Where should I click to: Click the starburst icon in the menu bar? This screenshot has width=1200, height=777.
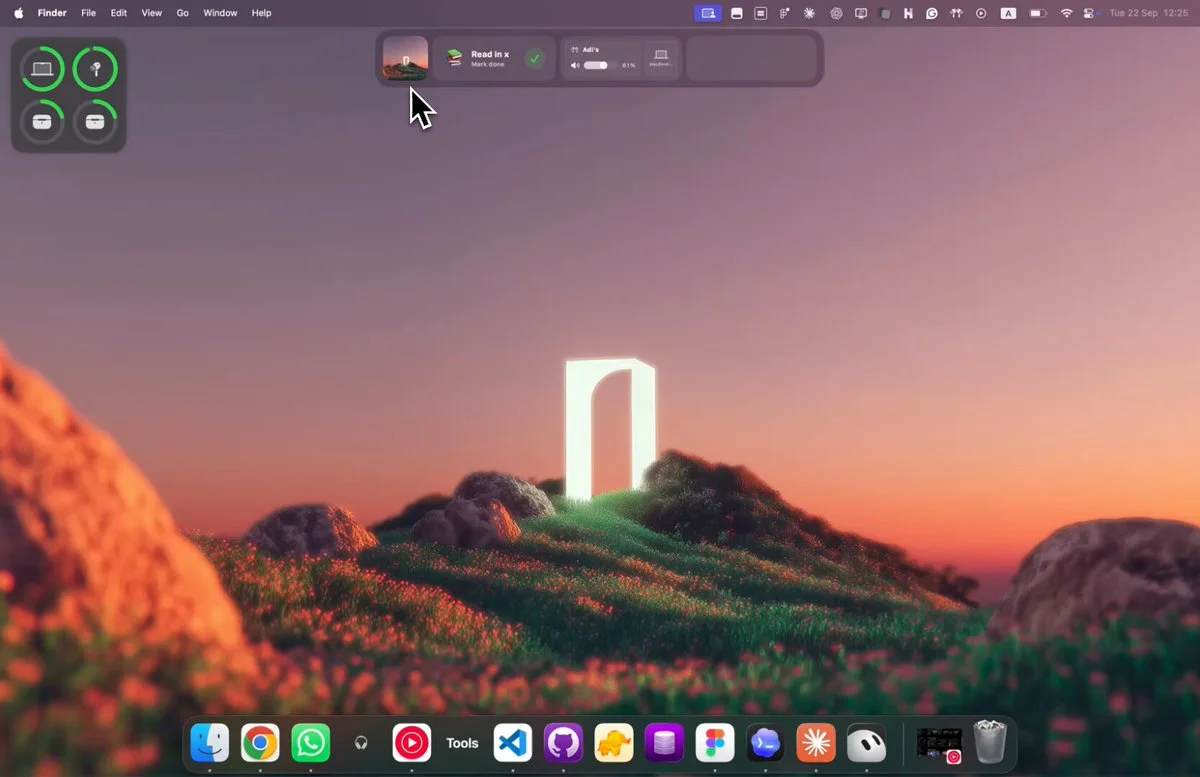click(x=809, y=13)
